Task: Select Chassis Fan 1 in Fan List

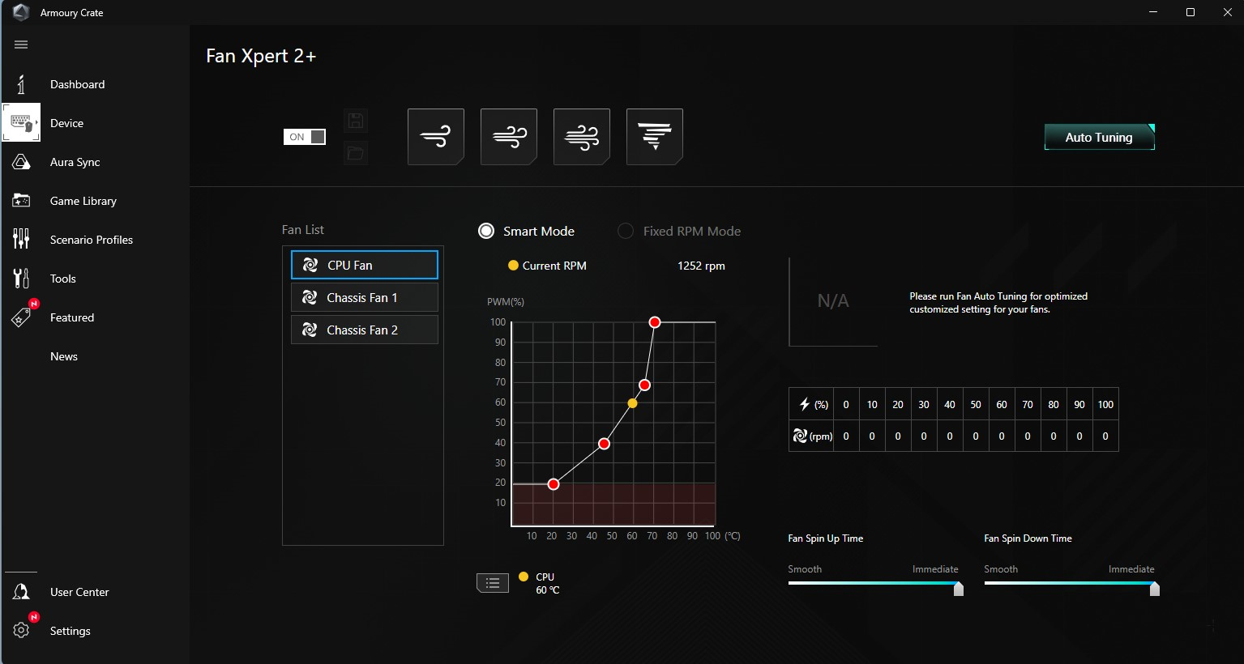Action: click(364, 297)
